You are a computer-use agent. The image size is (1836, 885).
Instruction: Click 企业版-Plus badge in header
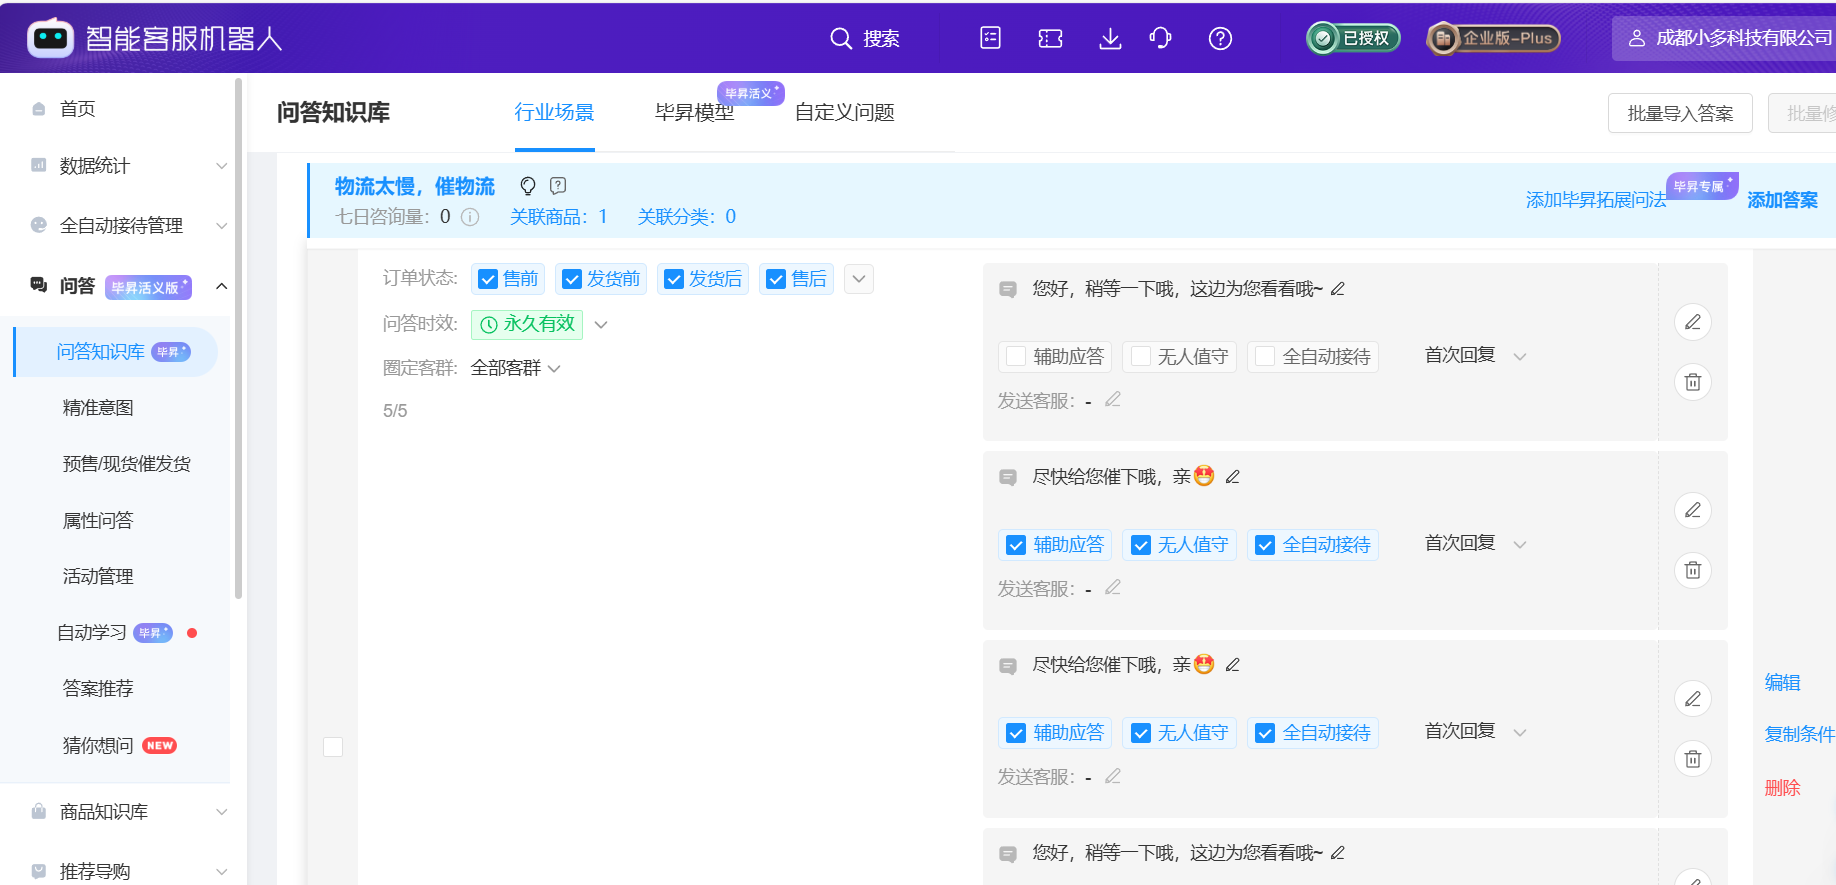[1493, 38]
